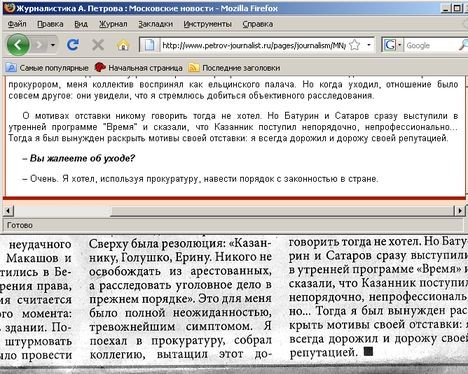468x374 pixels.
Task: Minimize the Firefox window
Action: (x=445, y=8)
